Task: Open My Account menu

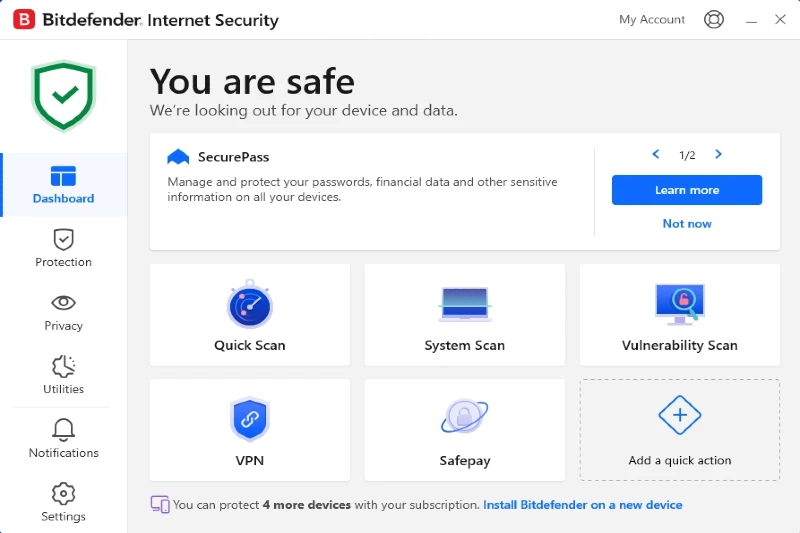Action: (652, 20)
